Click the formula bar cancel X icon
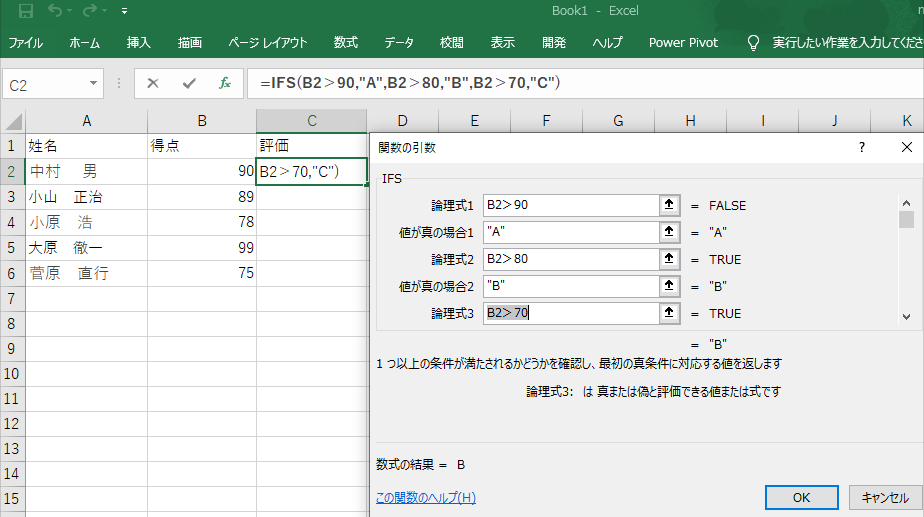Image resolution: width=924 pixels, height=517 pixels. pos(153,83)
